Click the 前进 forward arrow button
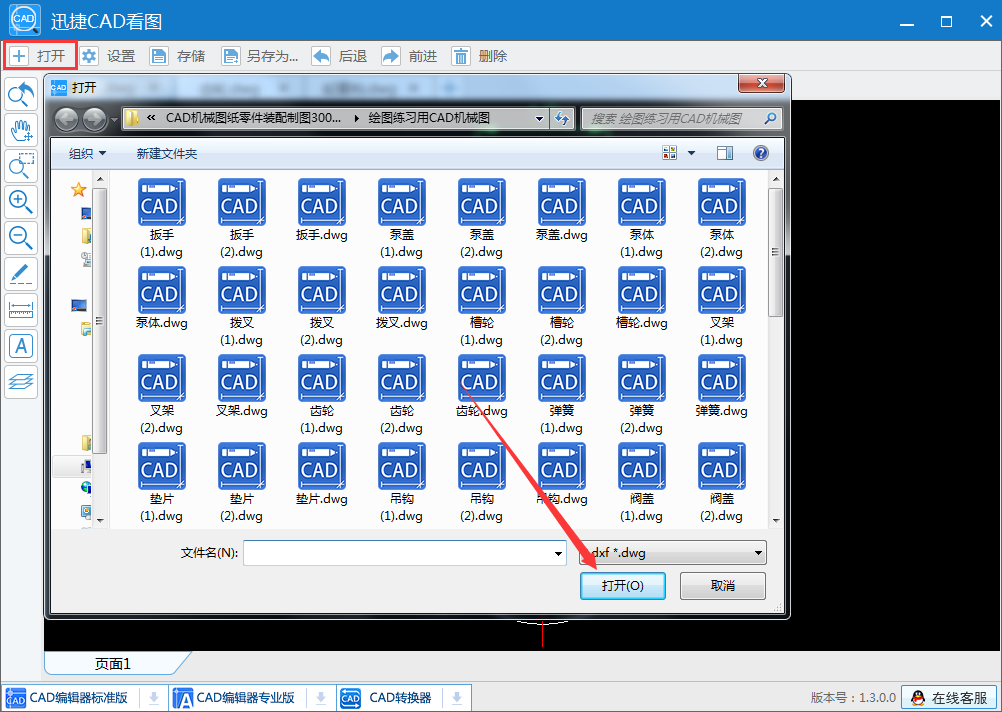Image resolution: width=1002 pixels, height=712 pixels. [408, 56]
